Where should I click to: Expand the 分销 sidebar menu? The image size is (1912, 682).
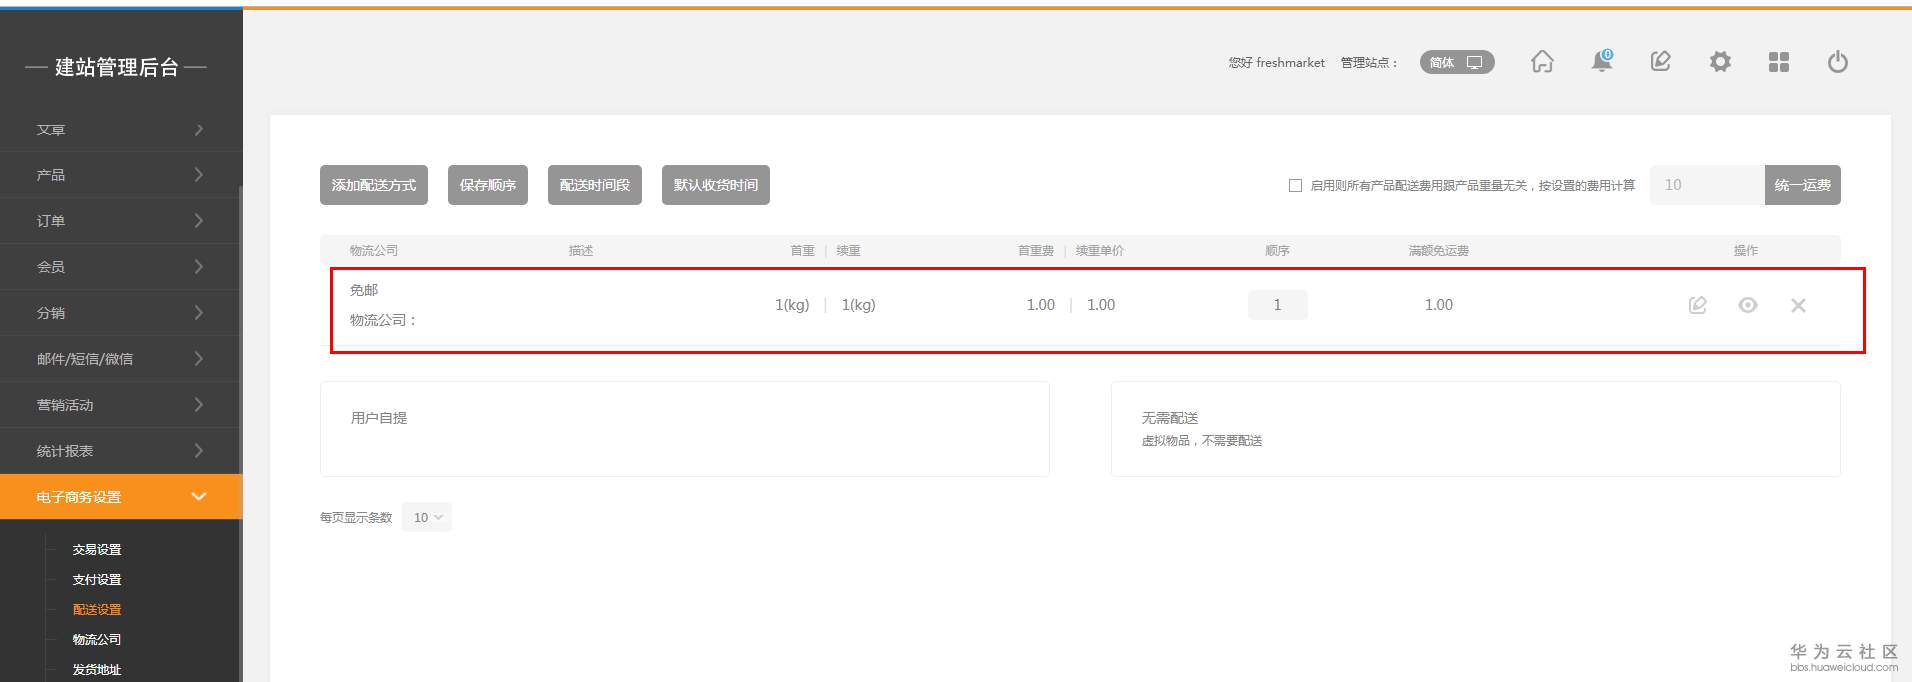120,313
